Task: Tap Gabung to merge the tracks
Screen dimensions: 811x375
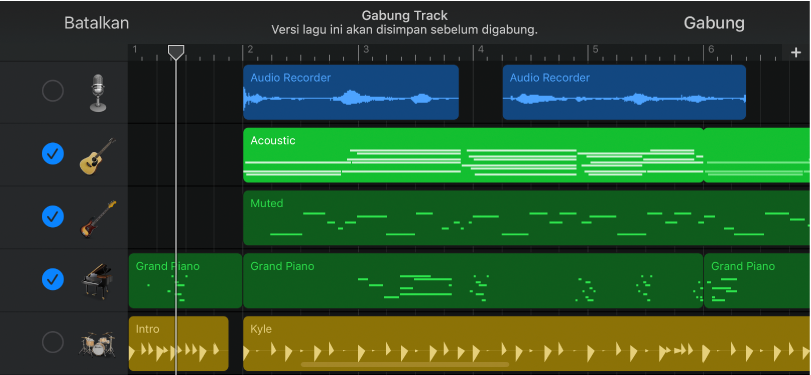Action: (x=714, y=23)
